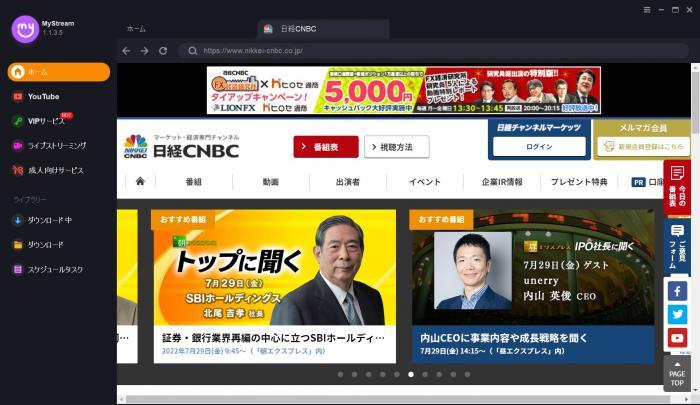Click the ログイン button

click(x=539, y=146)
